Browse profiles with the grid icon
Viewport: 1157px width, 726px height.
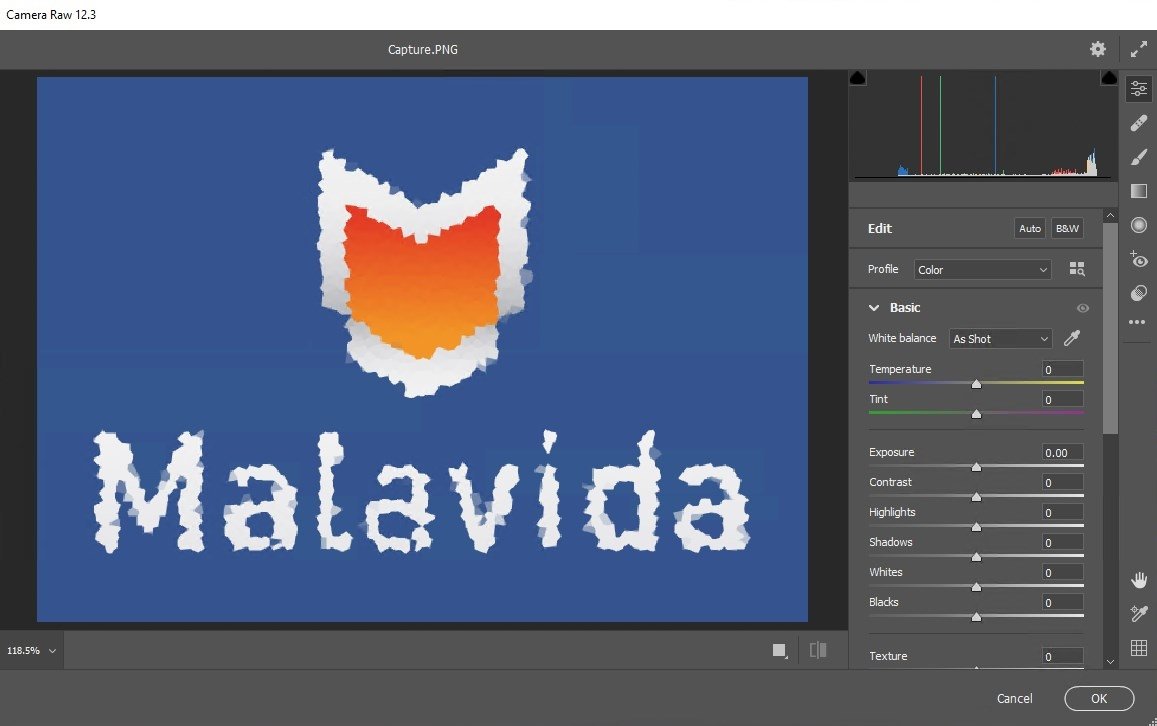(x=1077, y=269)
